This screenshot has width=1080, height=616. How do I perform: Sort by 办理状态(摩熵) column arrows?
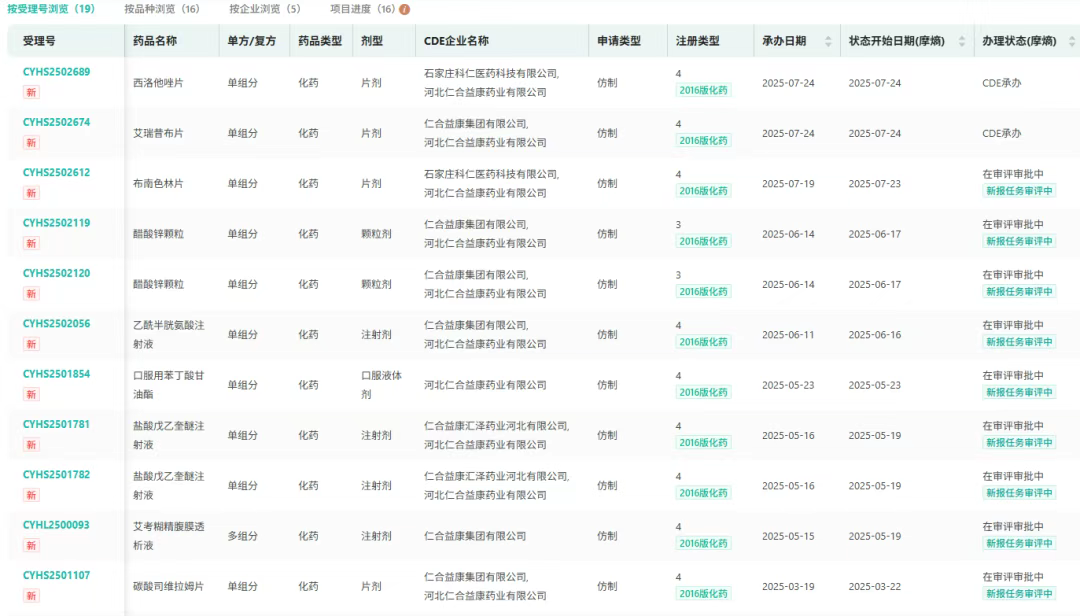pyautogui.click(x=1071, y=41)
